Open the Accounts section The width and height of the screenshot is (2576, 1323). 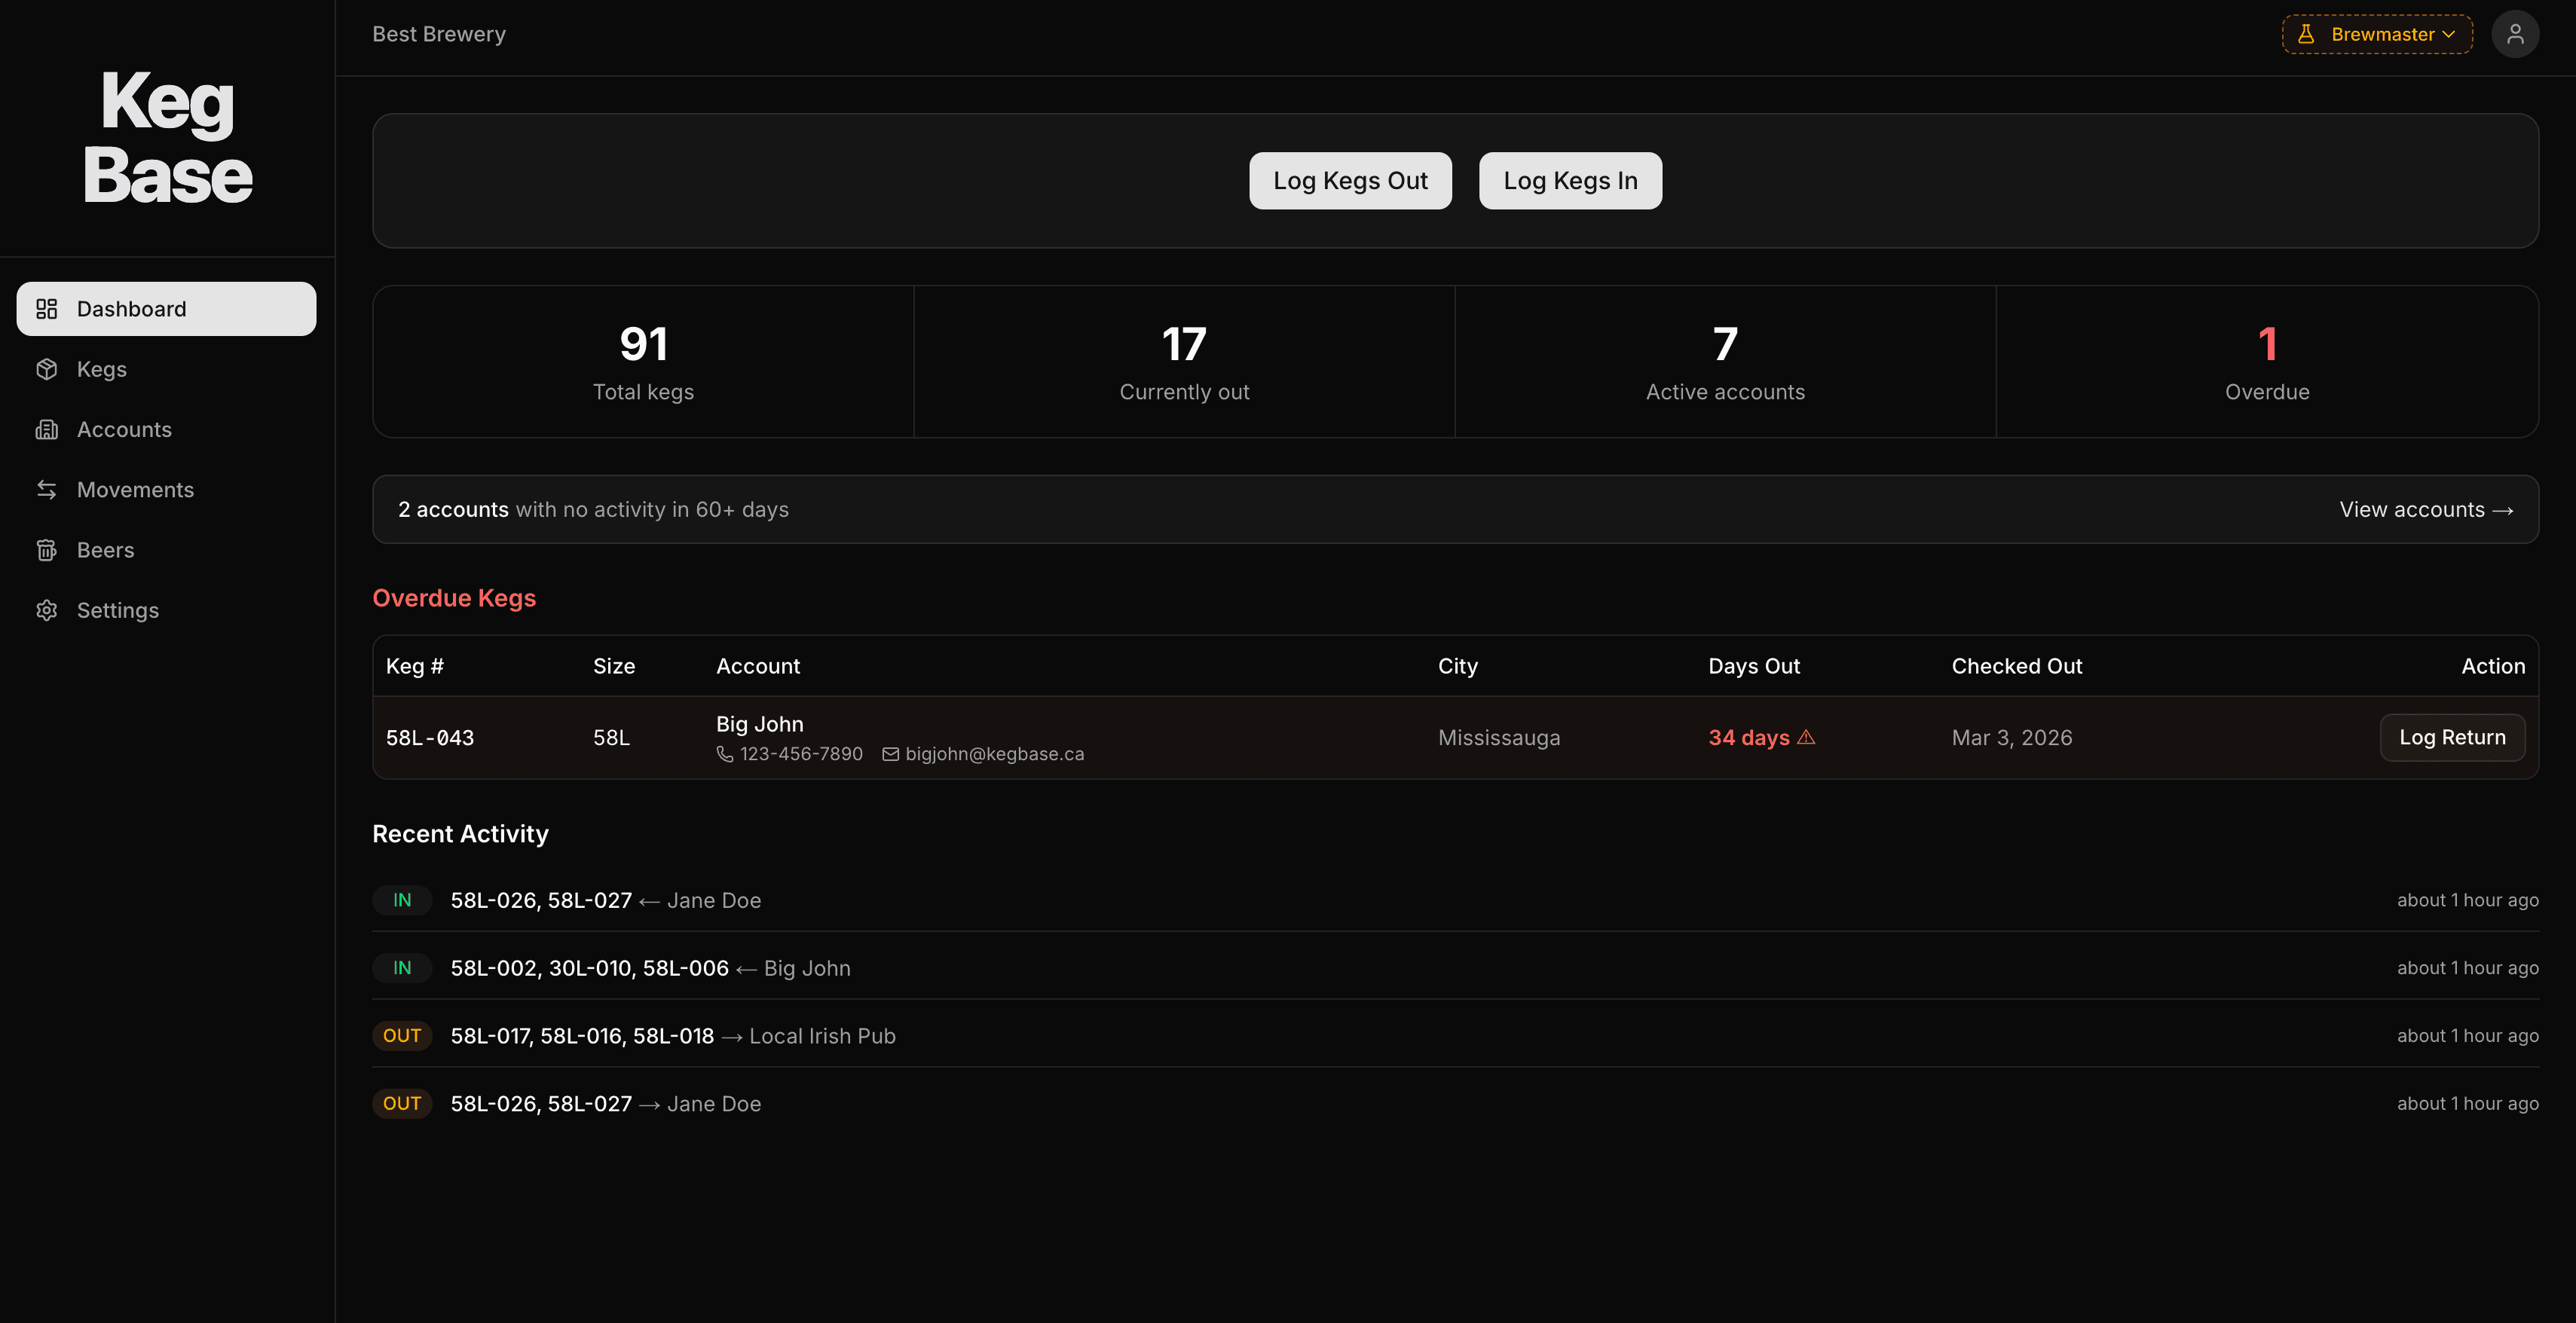tap(166, 429)
